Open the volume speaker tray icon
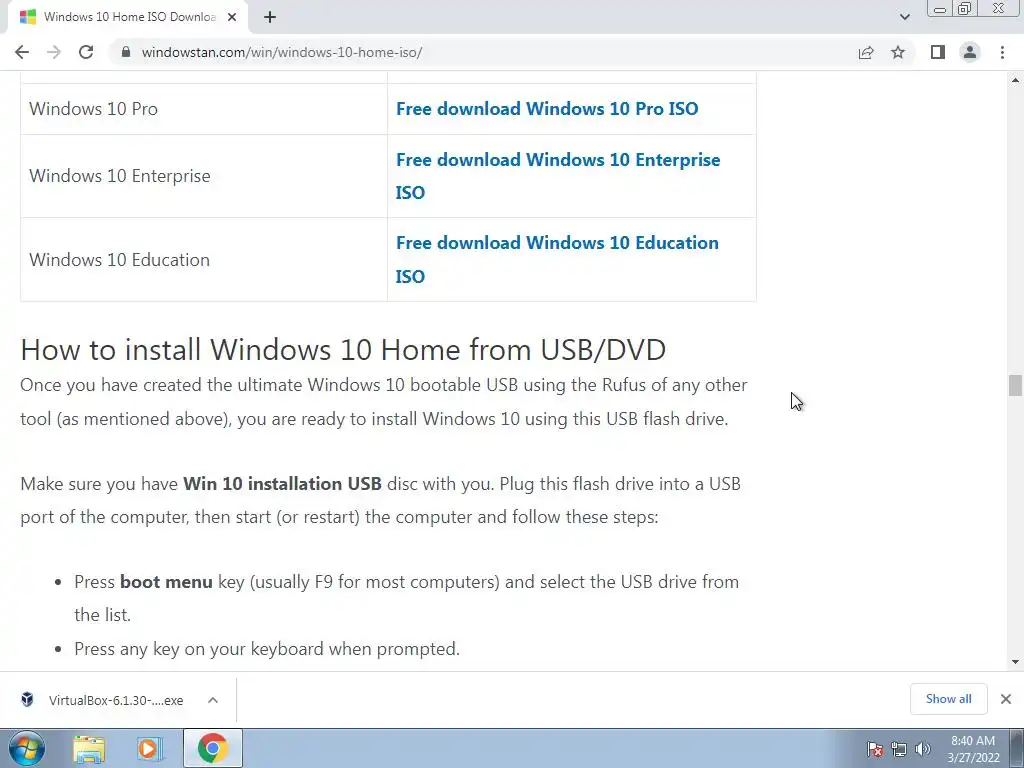Image resolution: width=1024 pixels, height=768 pixels. coord(923,749)
